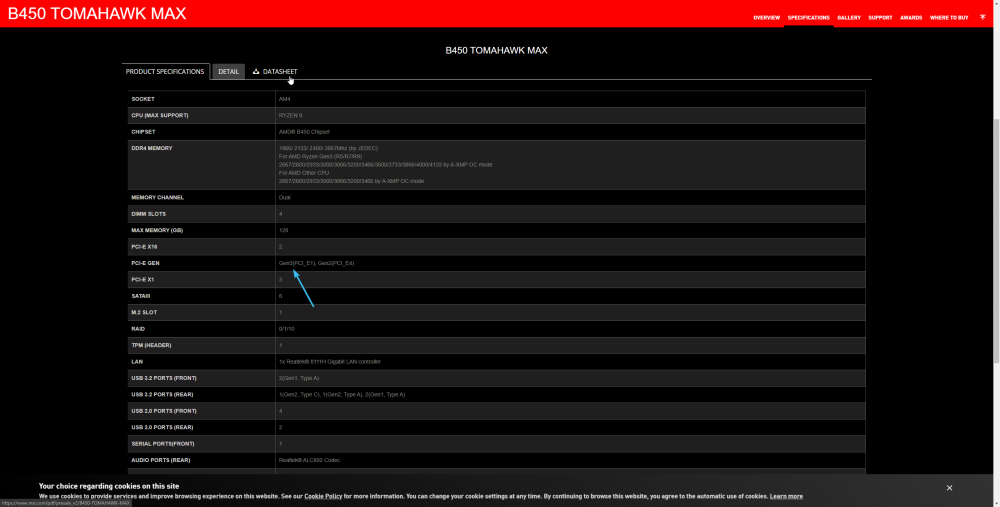Switch to the Detail tab
Viewport: 1000px width, 507px height.
(228, 71)
